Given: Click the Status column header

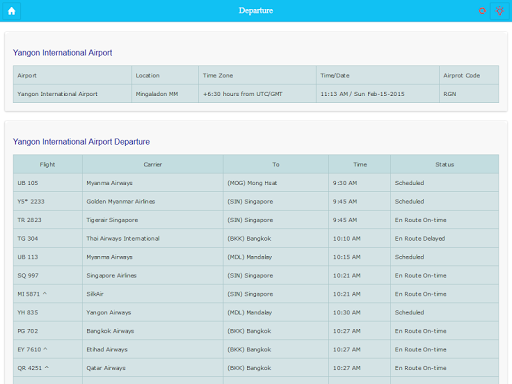Looking at the screenshot, I should tap(445, 164).
